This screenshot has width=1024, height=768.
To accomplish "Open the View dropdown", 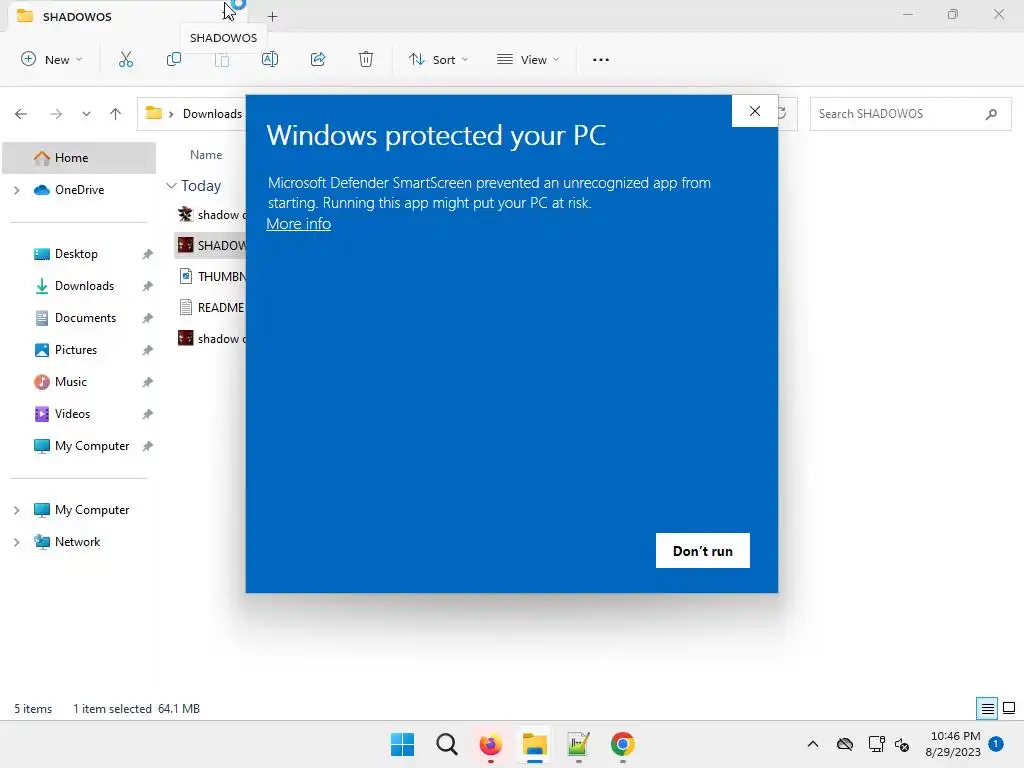I will point(528,59).
